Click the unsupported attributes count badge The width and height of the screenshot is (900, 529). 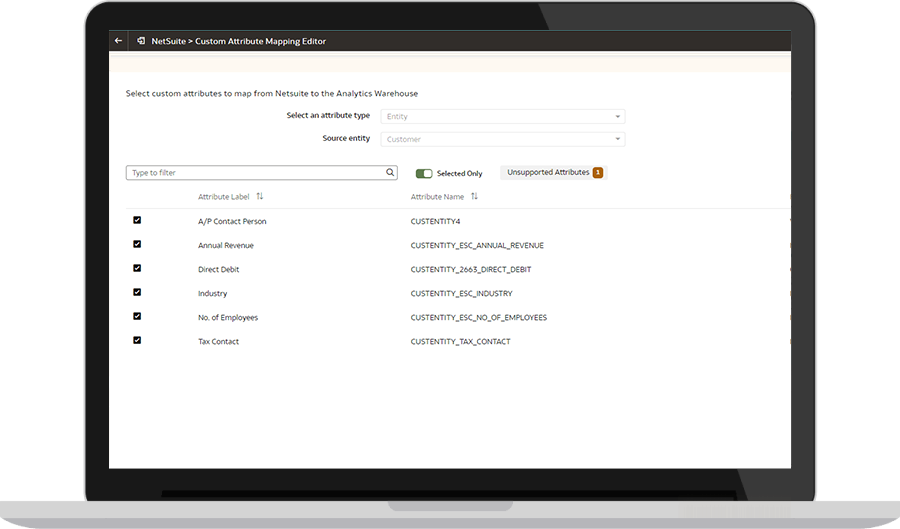point(598,173)
